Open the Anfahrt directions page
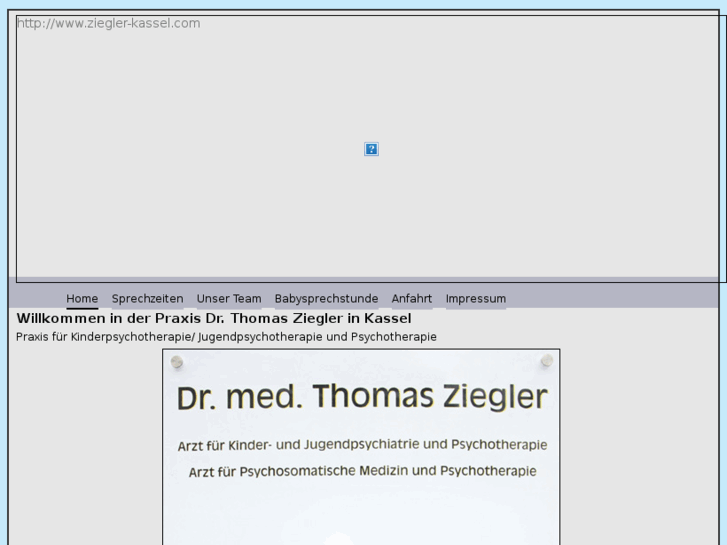 click(412, 299)
